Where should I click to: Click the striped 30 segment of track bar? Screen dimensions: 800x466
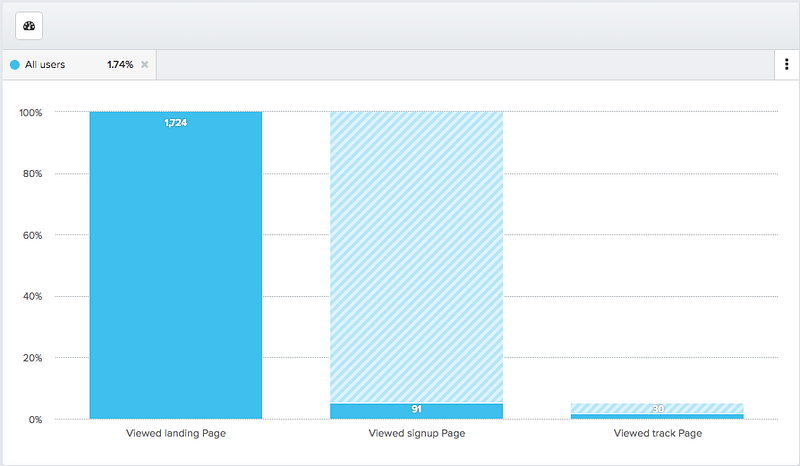tap(657, 408)
